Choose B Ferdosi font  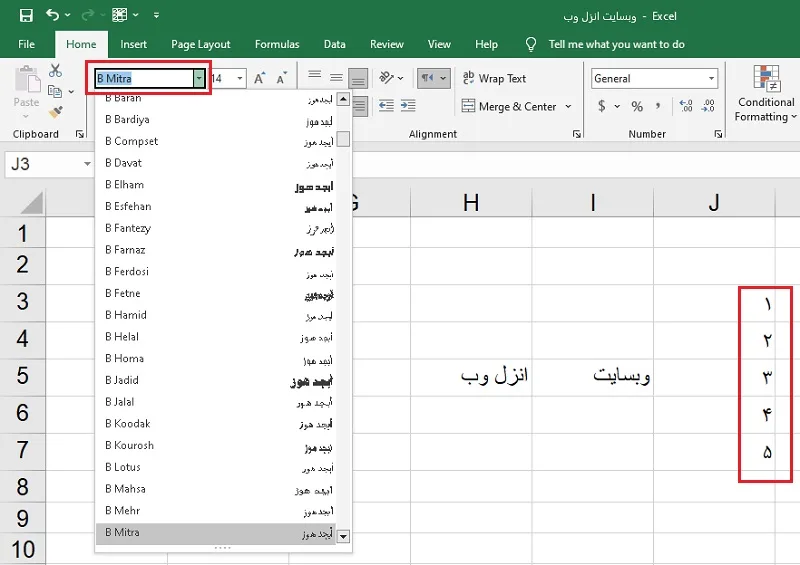point(215,272)
